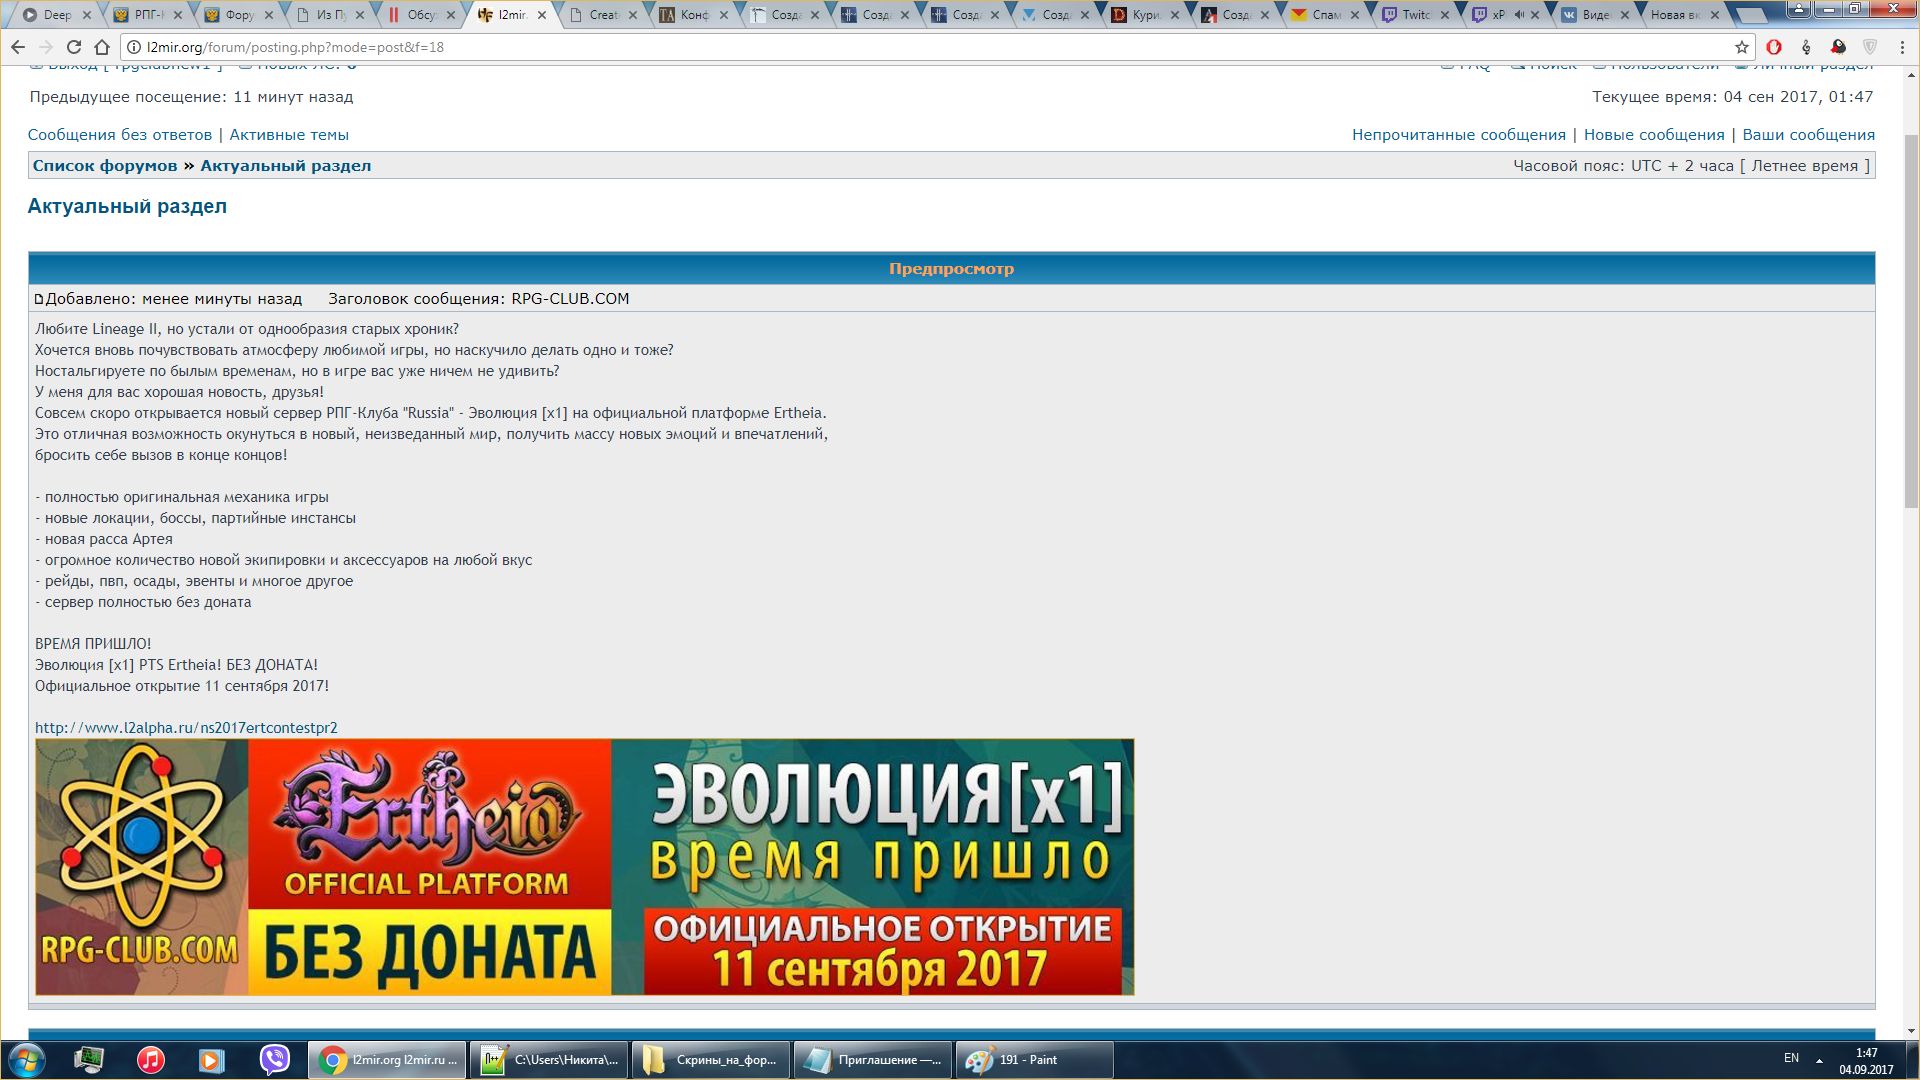Open Новые сообщения link

pos(1654,135)
